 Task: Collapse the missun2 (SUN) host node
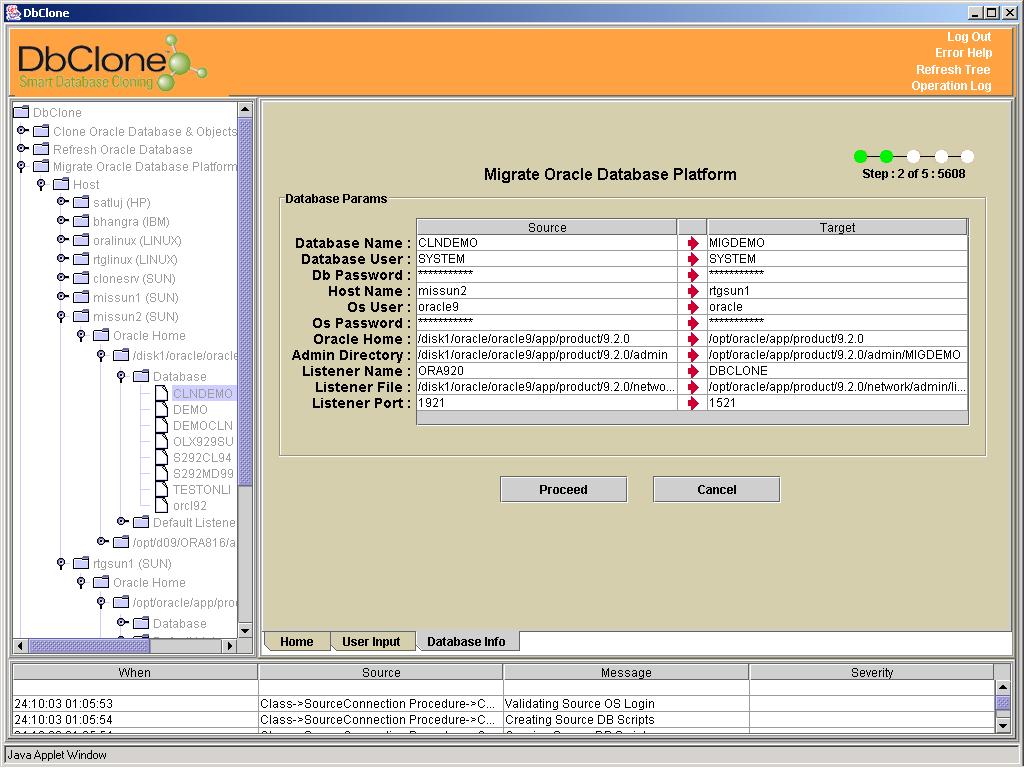tap(61, 316)
